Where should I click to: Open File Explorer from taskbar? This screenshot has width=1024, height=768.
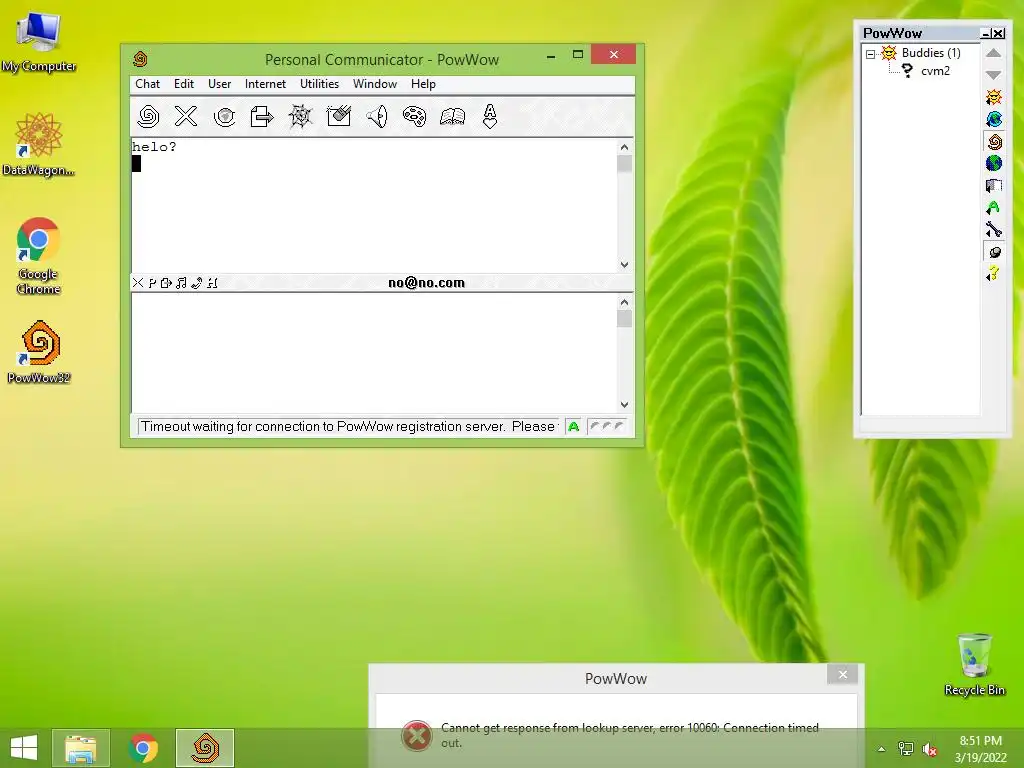[80, 748]
